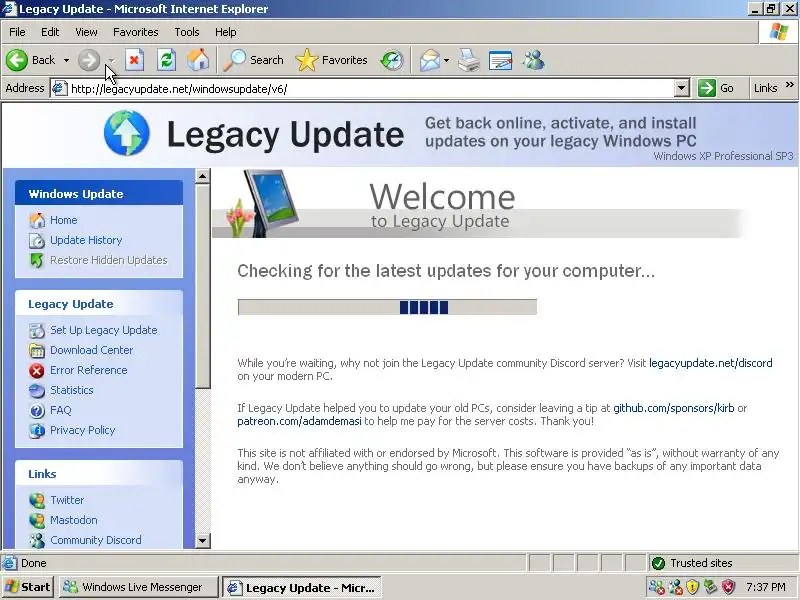Click the Trusted sites status bar zone
Viewport: 800px width, 600px height.
click(x=723, y=563)
